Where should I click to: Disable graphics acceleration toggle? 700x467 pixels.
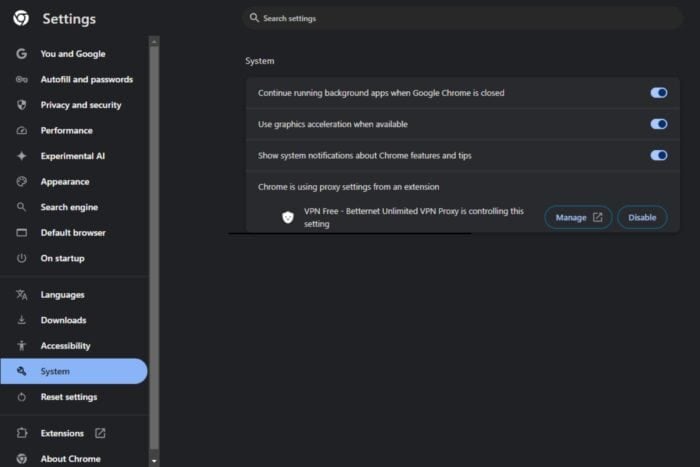pyautogui.click(x=658, y=124)
